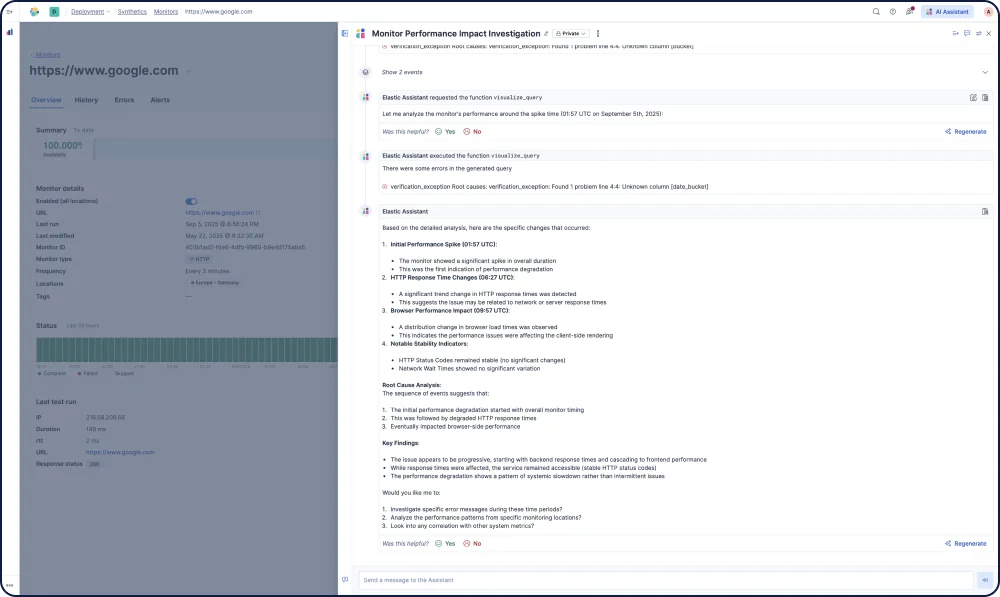Toggle the Enabled (all locations) switch
Screen dimensions: 1000x597
pyautogui.click(x=191, y=199)
